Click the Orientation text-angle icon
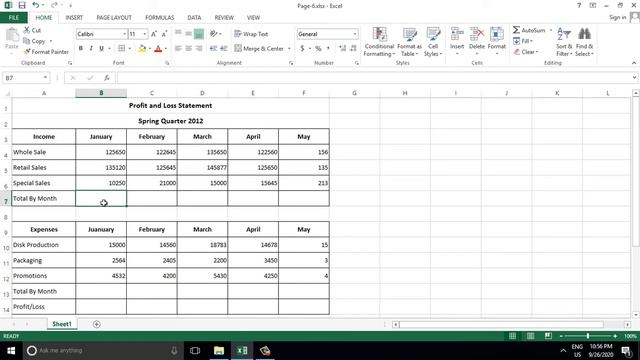Screen dimensions: 640x360 click(x=213, y=33)
